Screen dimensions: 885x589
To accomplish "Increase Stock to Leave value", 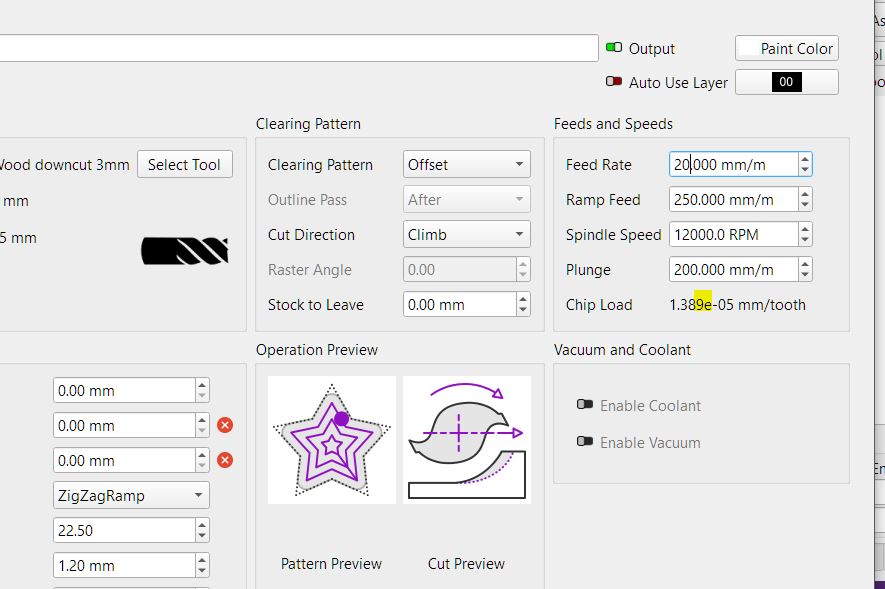I will point(523,299).
